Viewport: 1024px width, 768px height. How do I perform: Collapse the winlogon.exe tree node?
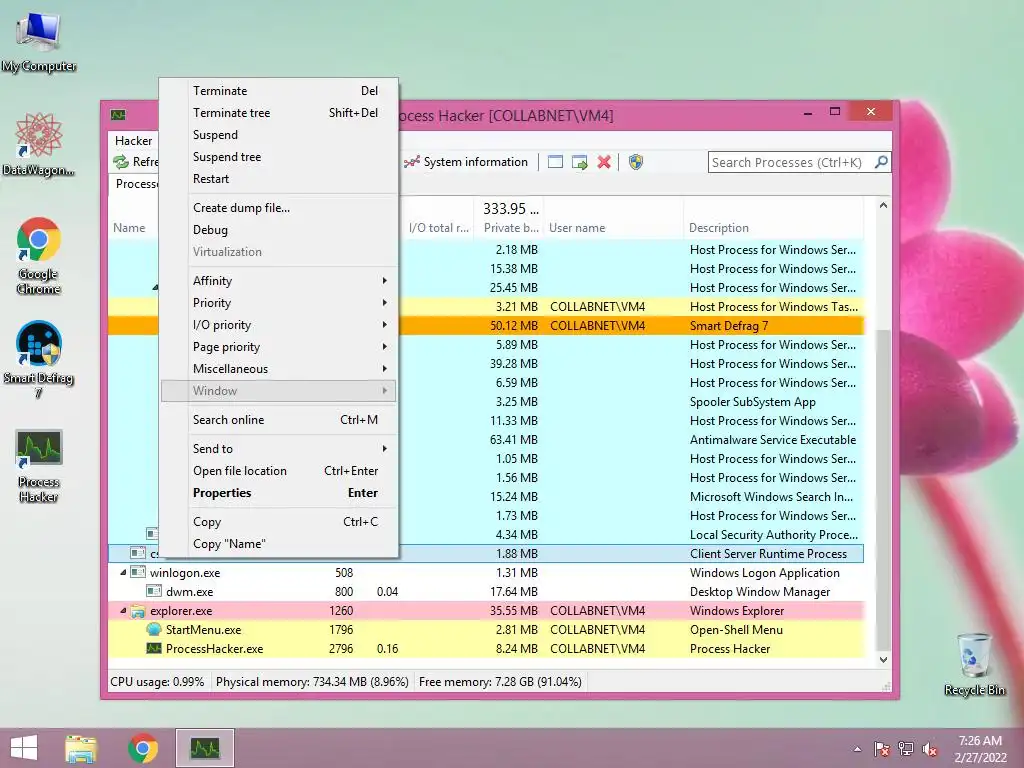click(123, 573)
